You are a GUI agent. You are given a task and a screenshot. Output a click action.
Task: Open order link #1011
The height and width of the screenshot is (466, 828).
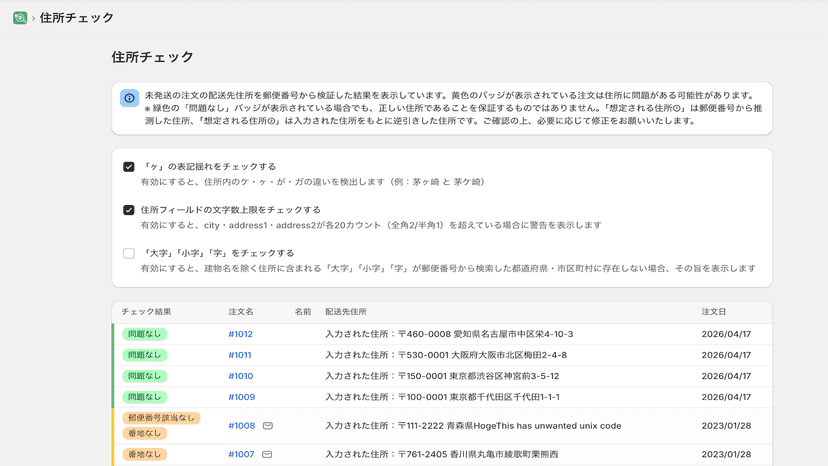(x=240, y=355)
